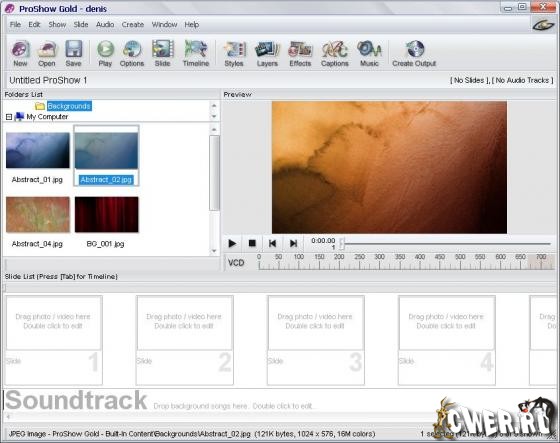Click folder list scroll down arrow
This screenshot has height=443, width=560.
point(214,116)
